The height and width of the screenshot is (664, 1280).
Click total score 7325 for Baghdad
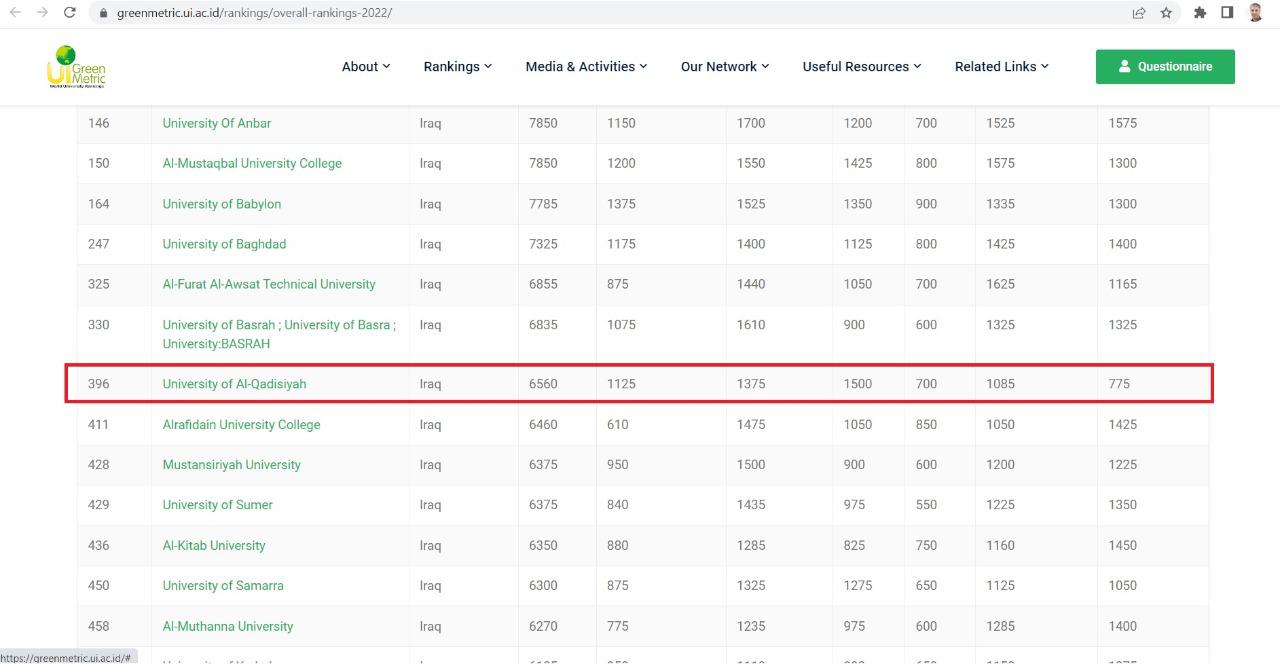tap(543, 244)
